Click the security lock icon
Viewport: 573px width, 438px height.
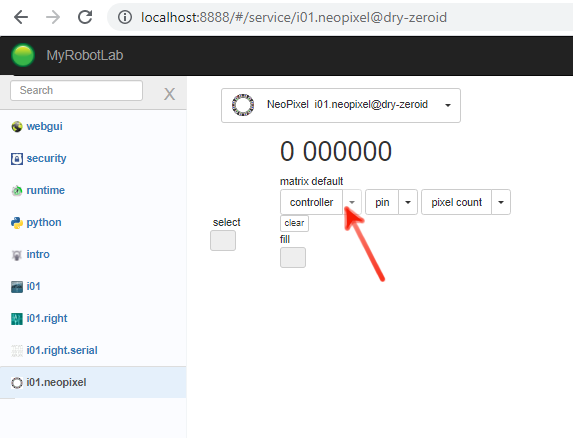pyautogui.click(x=17, y=159)
